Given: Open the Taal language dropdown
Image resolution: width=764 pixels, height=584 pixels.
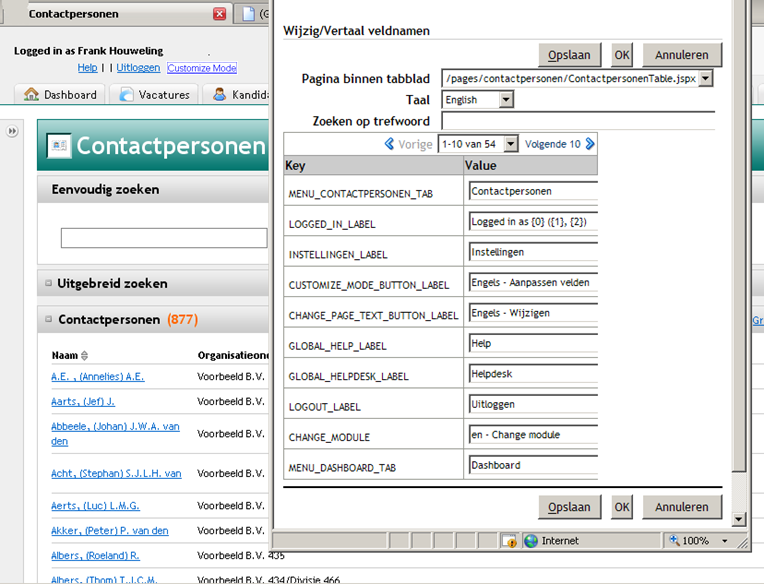Looking at the screenshot, I should point(506,100).
